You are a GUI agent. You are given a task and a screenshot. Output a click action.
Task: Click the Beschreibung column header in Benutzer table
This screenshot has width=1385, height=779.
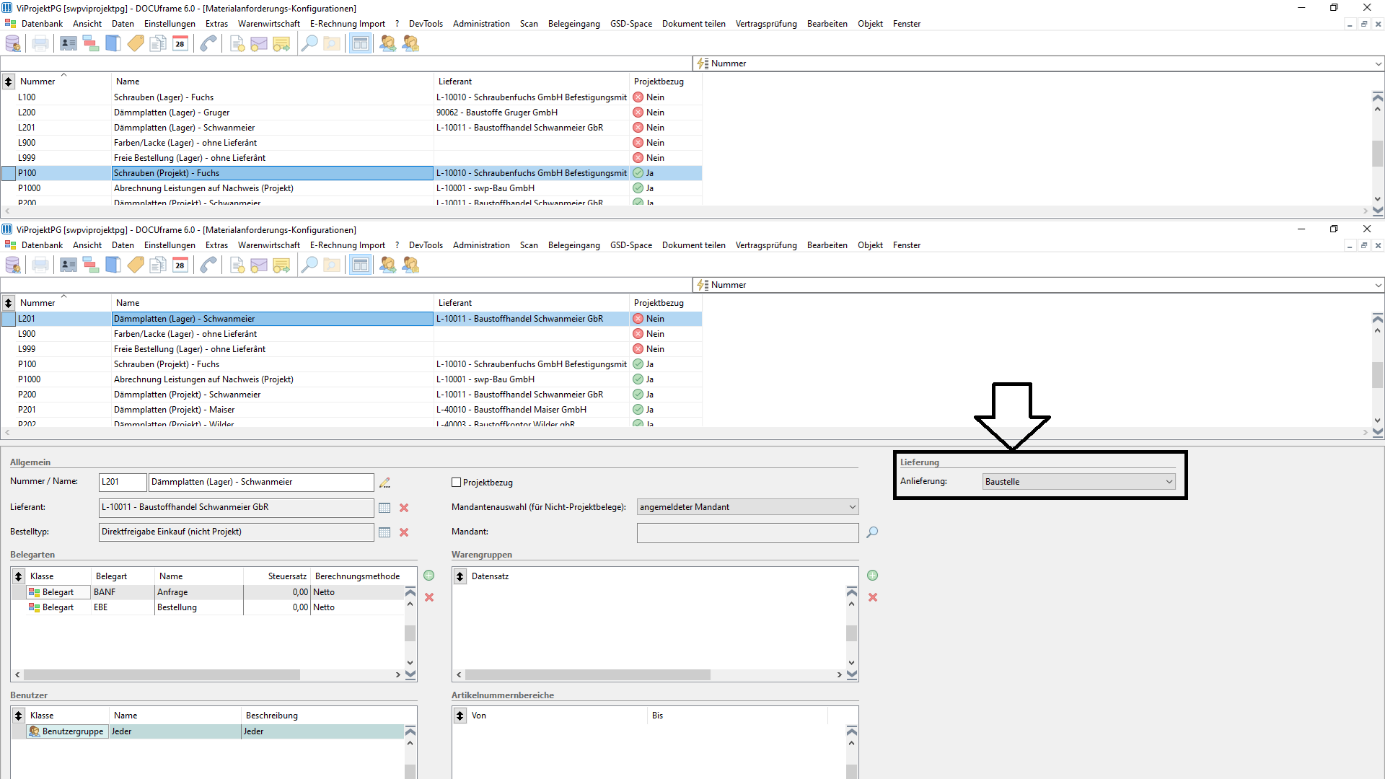[x=323, y=715]
